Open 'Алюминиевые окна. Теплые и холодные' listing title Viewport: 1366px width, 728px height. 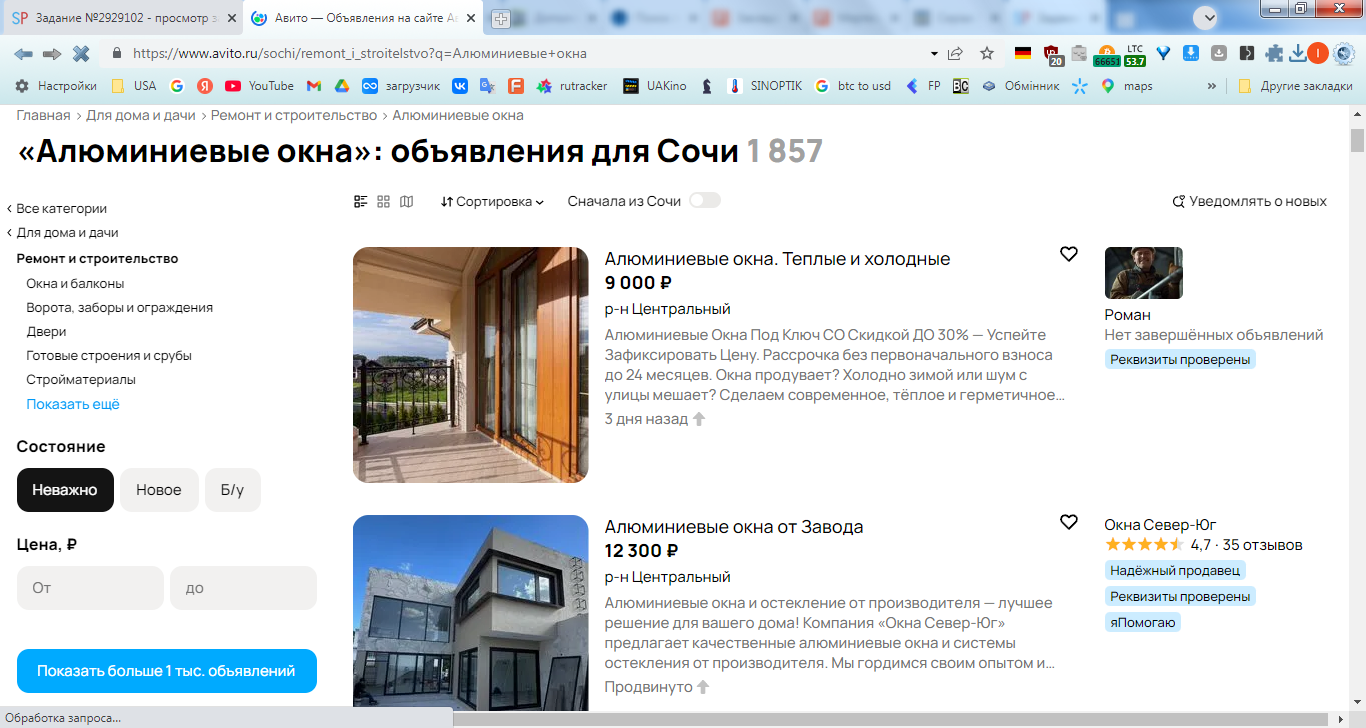[x=777, y=259]
